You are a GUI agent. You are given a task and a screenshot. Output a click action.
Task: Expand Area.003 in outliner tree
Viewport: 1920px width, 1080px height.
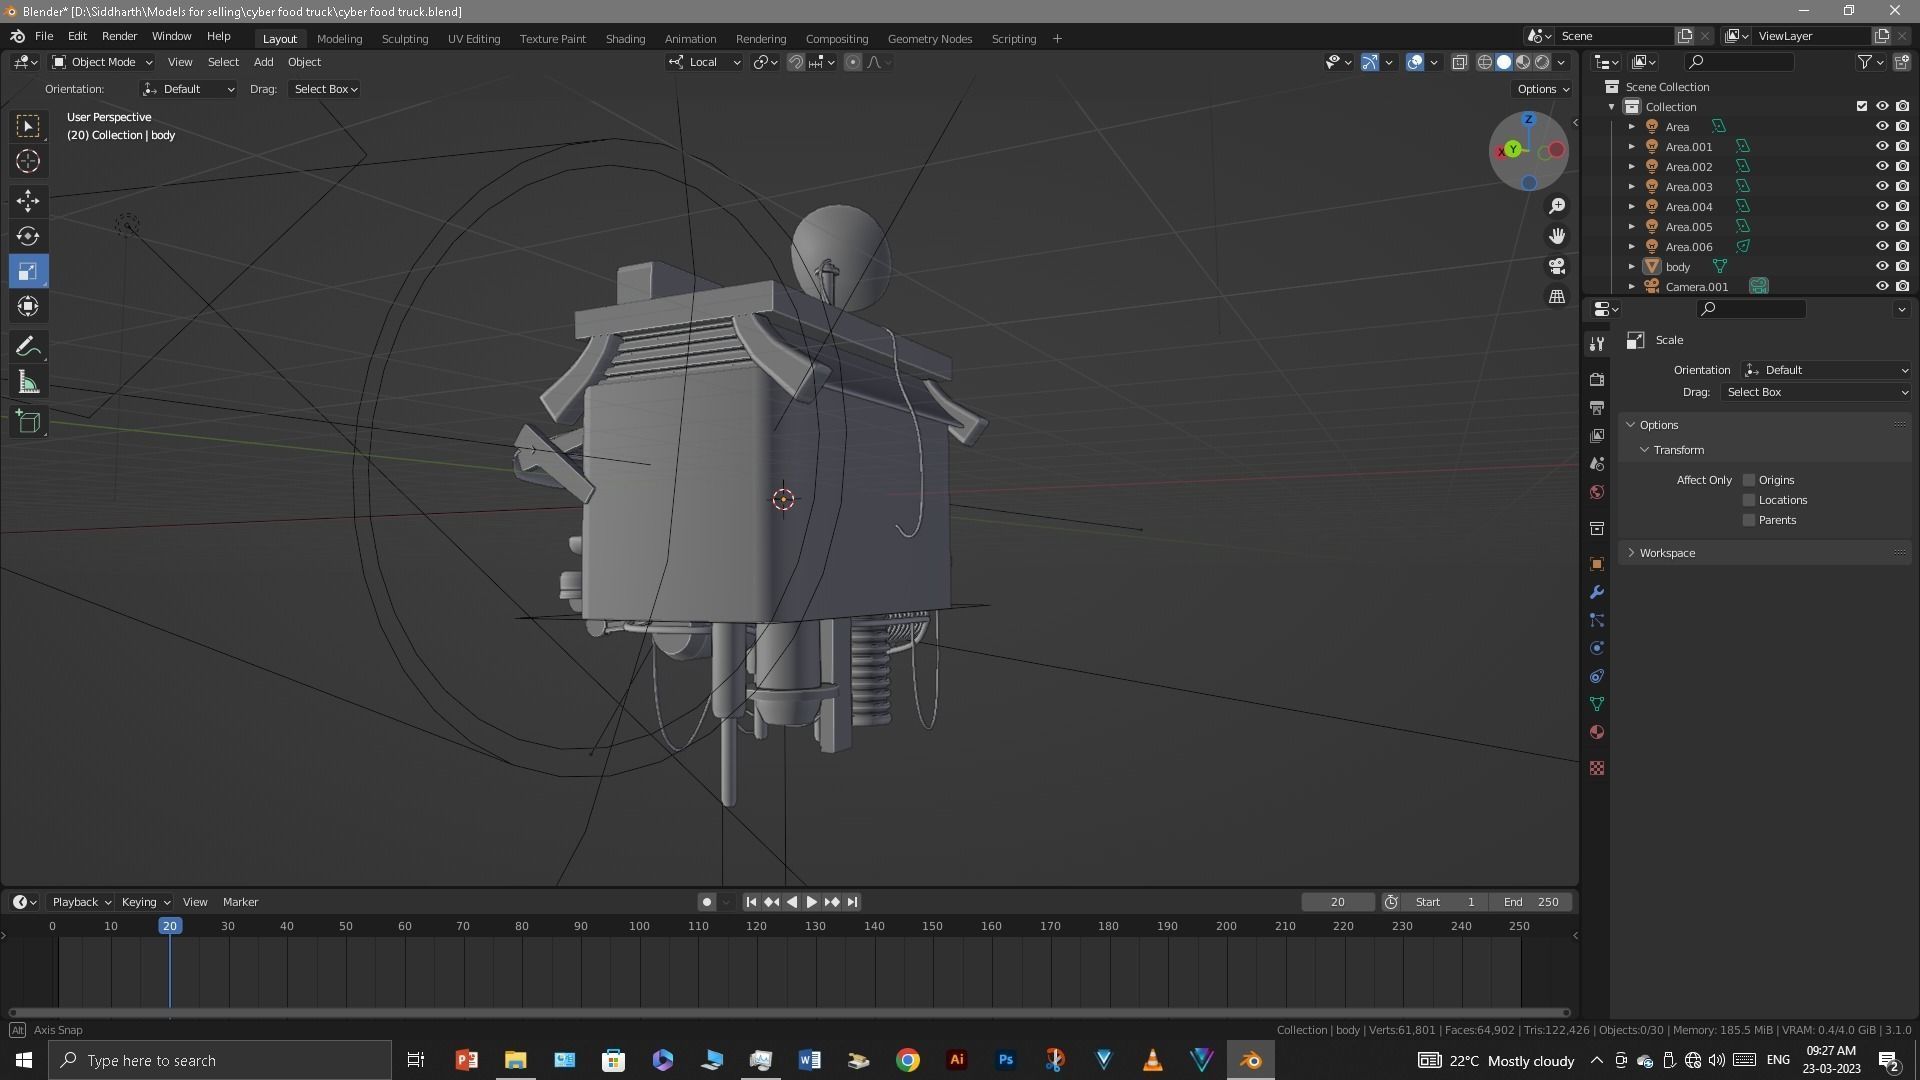pyautogui.click(x=1632, y=187)
